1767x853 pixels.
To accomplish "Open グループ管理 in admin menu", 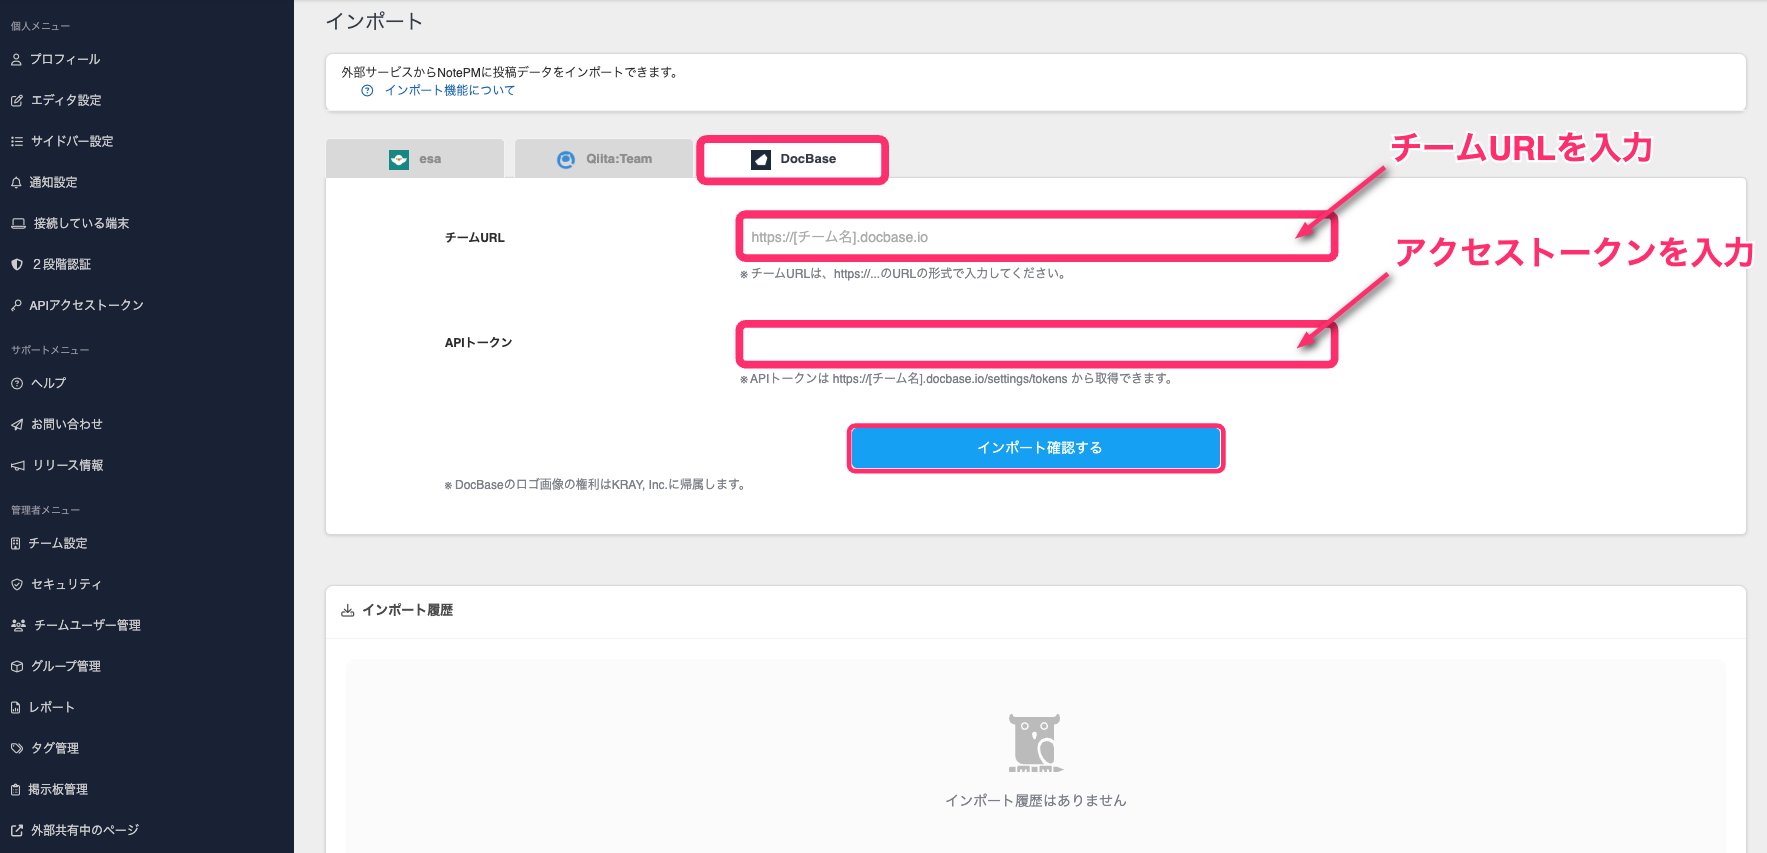I will pyautogui.click(x=66, y=667).
